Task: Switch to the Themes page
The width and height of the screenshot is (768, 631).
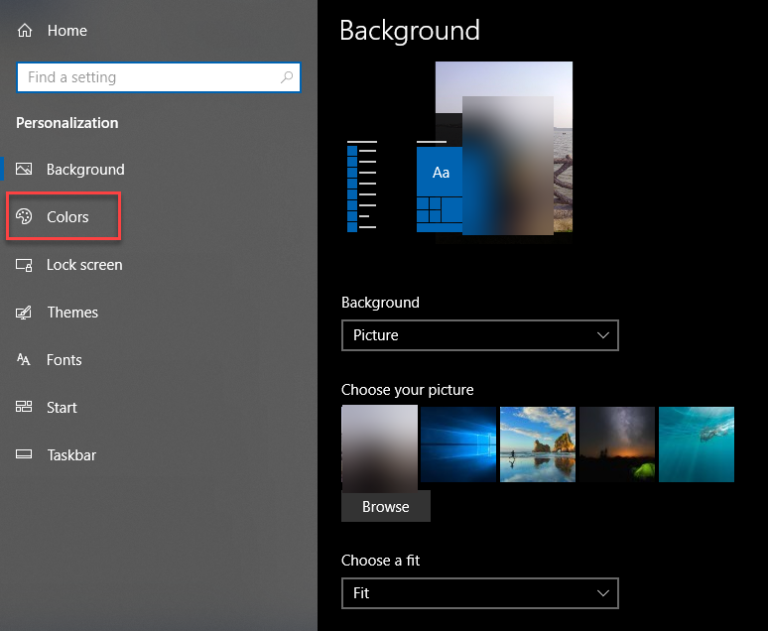Action: 72,312
